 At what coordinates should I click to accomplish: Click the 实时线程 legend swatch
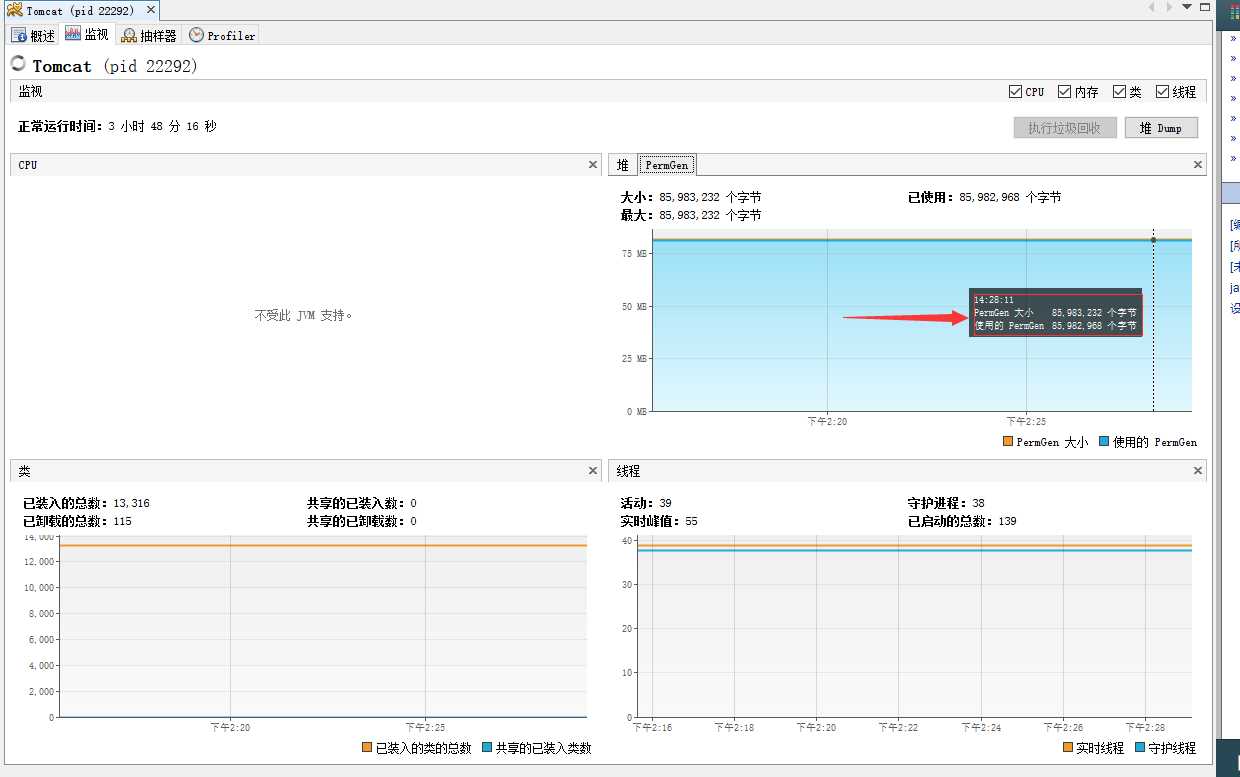point(1068,748)
